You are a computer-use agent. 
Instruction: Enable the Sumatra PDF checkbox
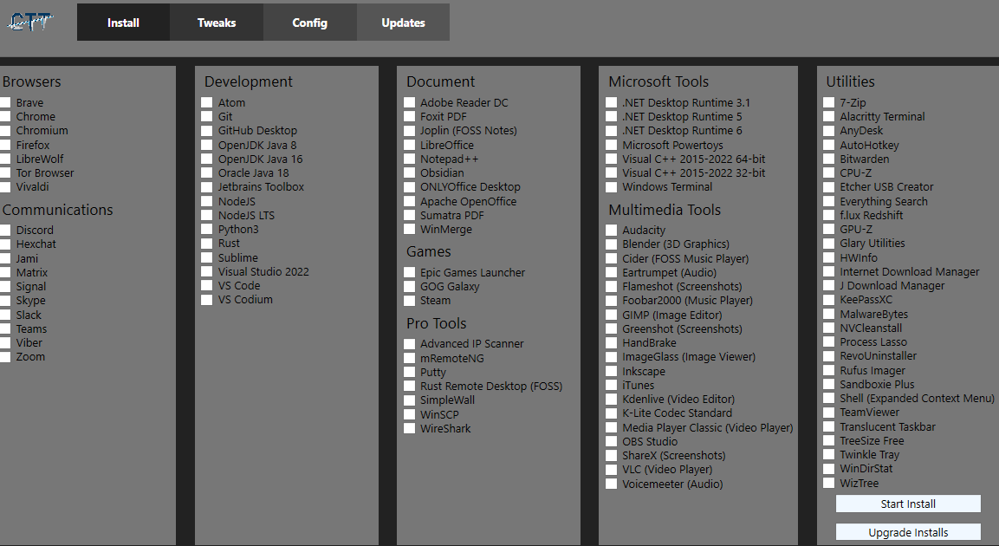pos(410,215)
